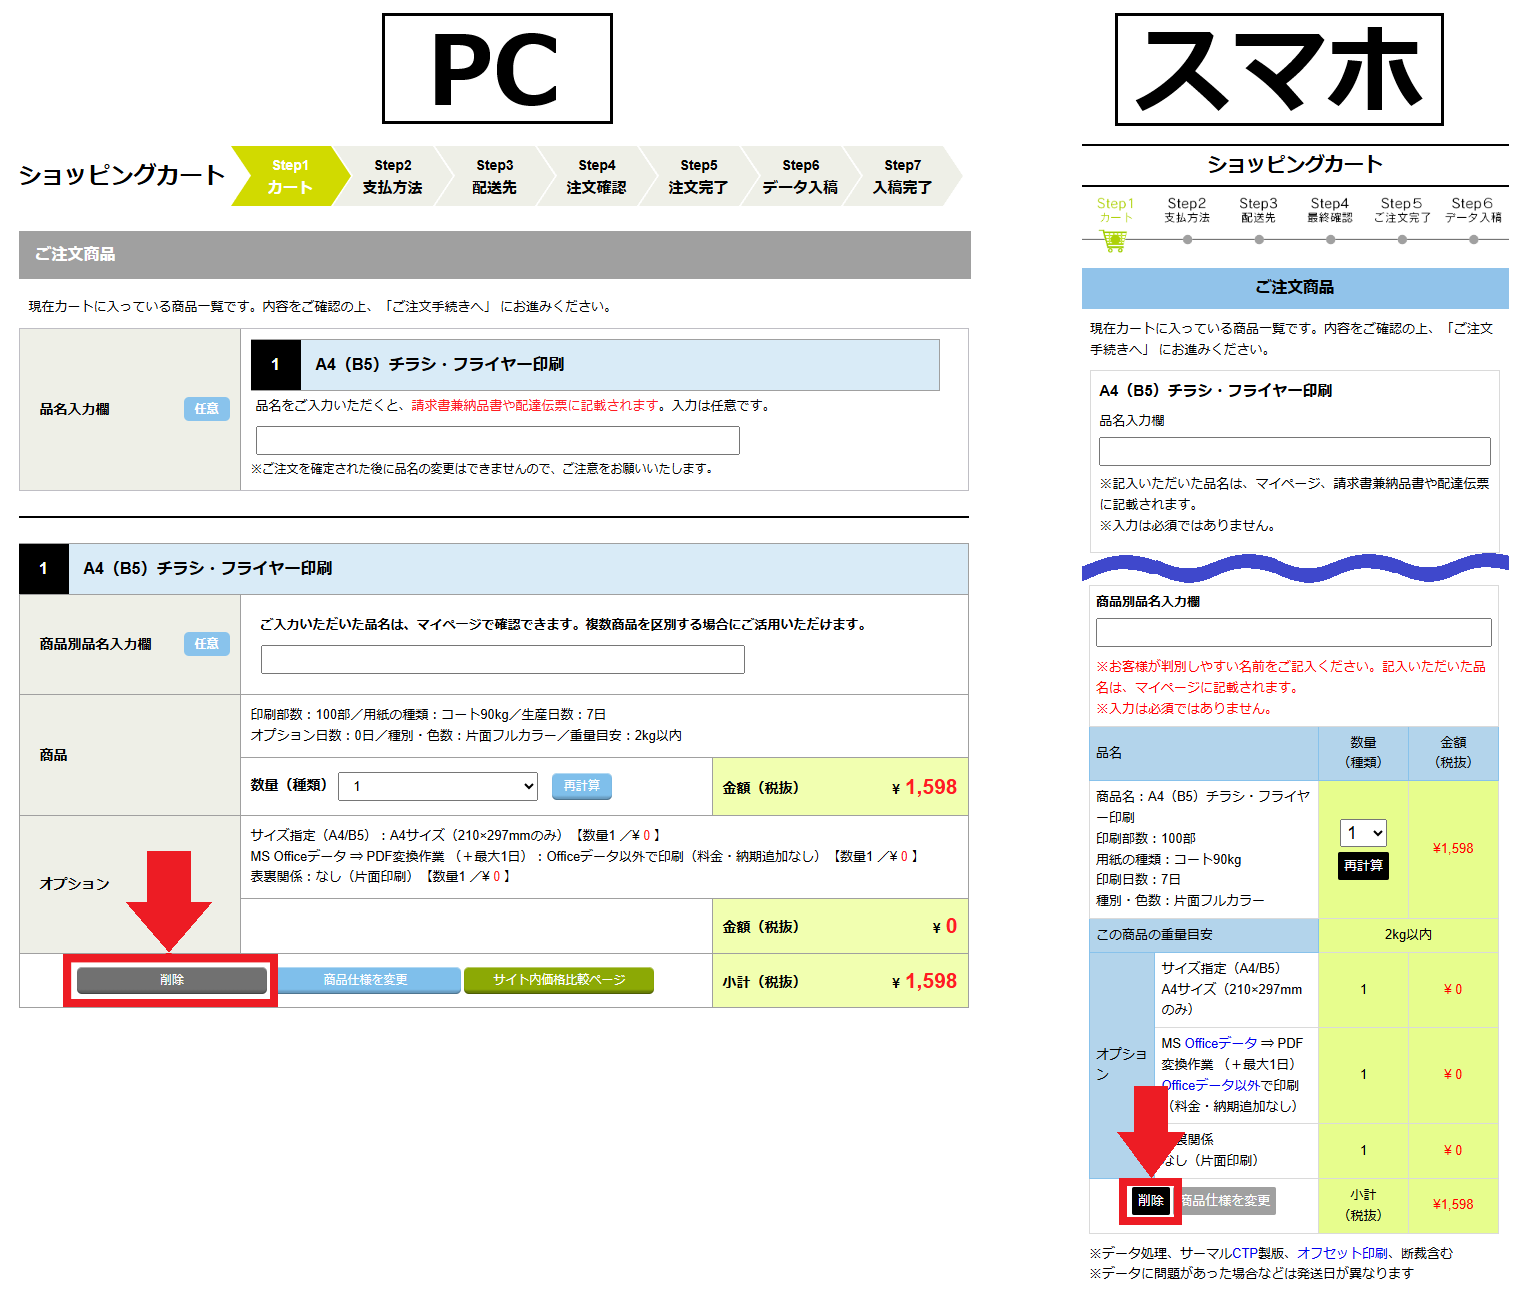Focus the 商品別品名入力欄 text field in PC view
This screenshot has height=1306, width=1525.
502,660
